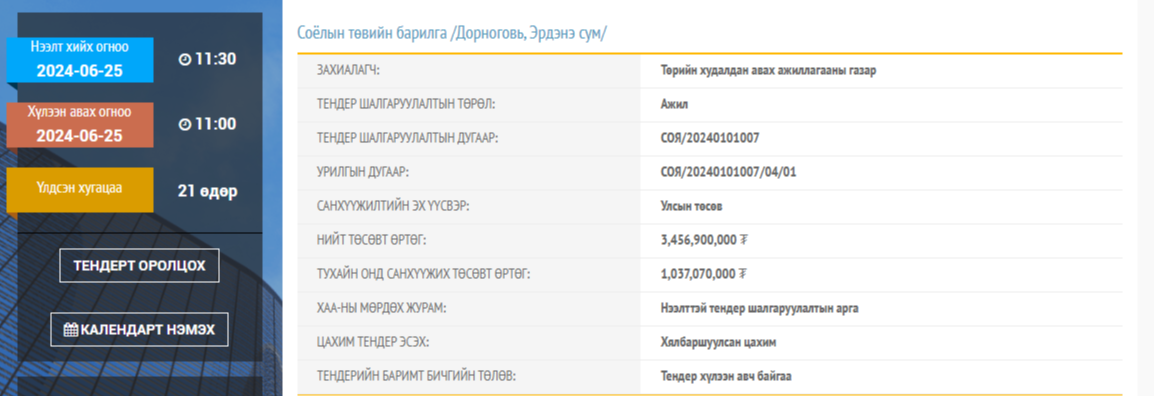This screenshot has height=397, width=1155.
Task: Click Нээлттэй тендер шалгаруулалтын арга value
Action: [x=759, y=308]
